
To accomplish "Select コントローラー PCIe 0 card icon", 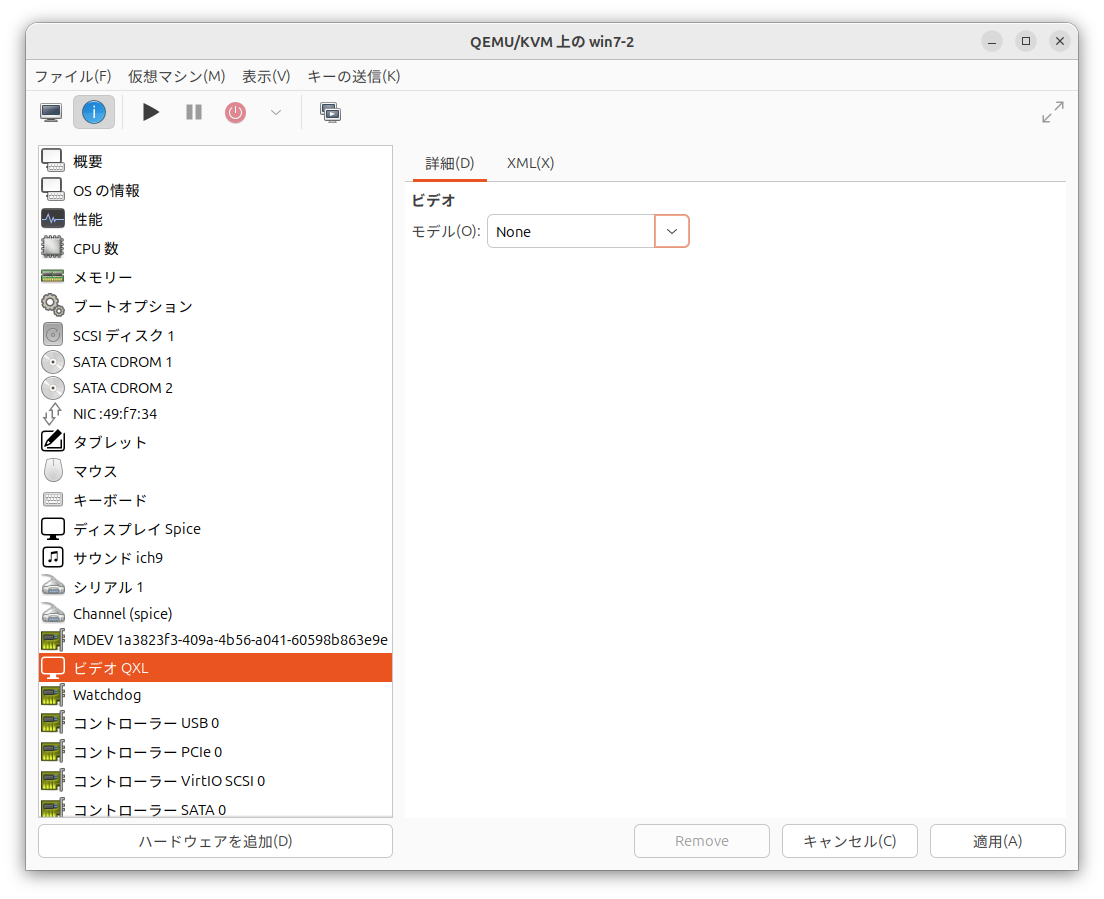I will point(53,752).
